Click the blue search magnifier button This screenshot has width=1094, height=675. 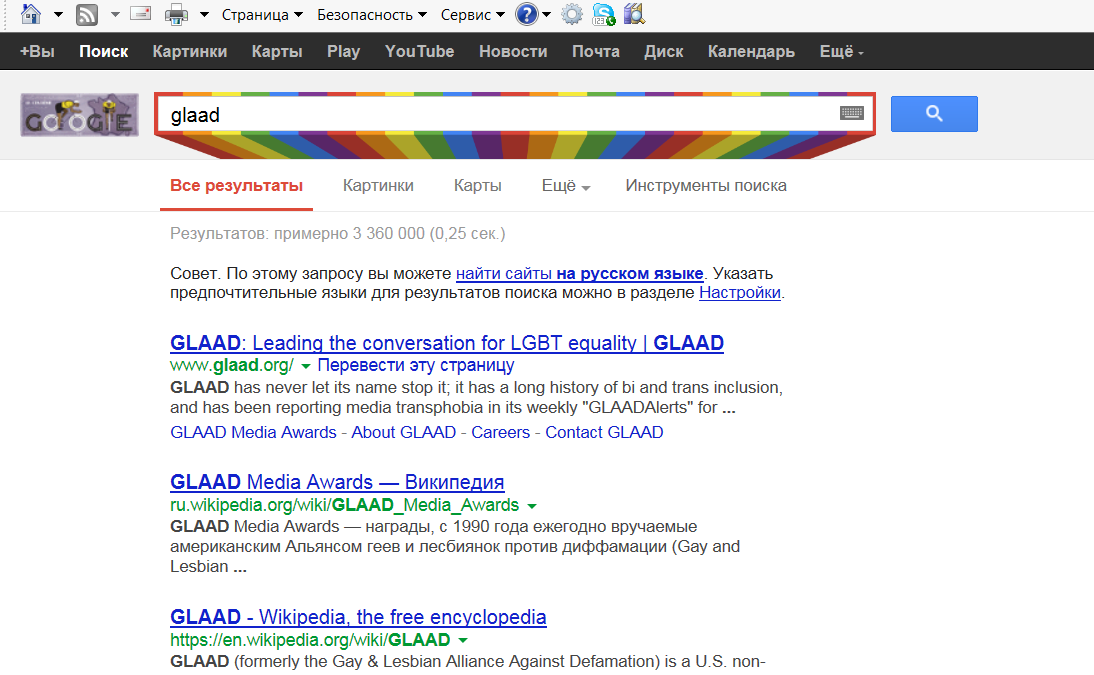coord(934,114)
